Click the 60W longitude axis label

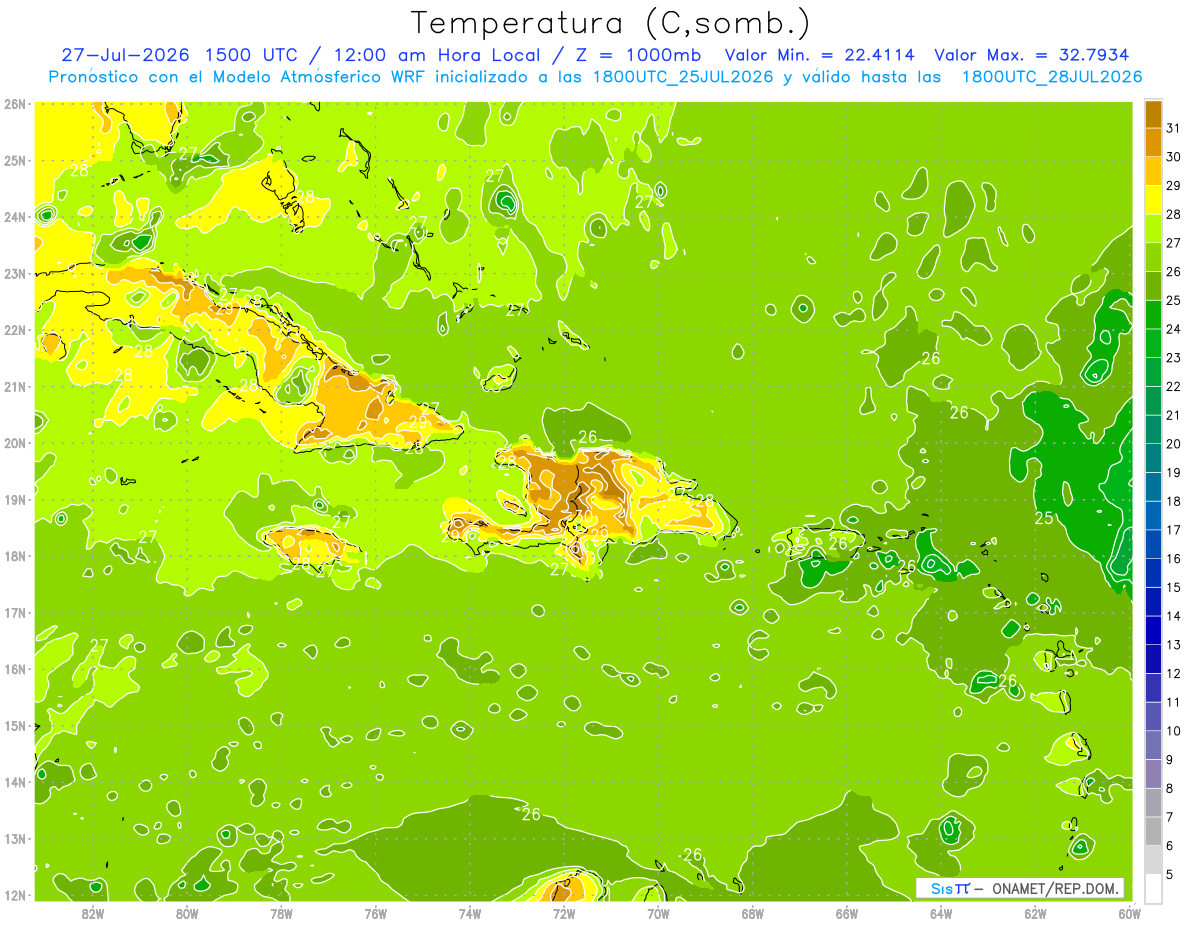[x=1130, y=913]
